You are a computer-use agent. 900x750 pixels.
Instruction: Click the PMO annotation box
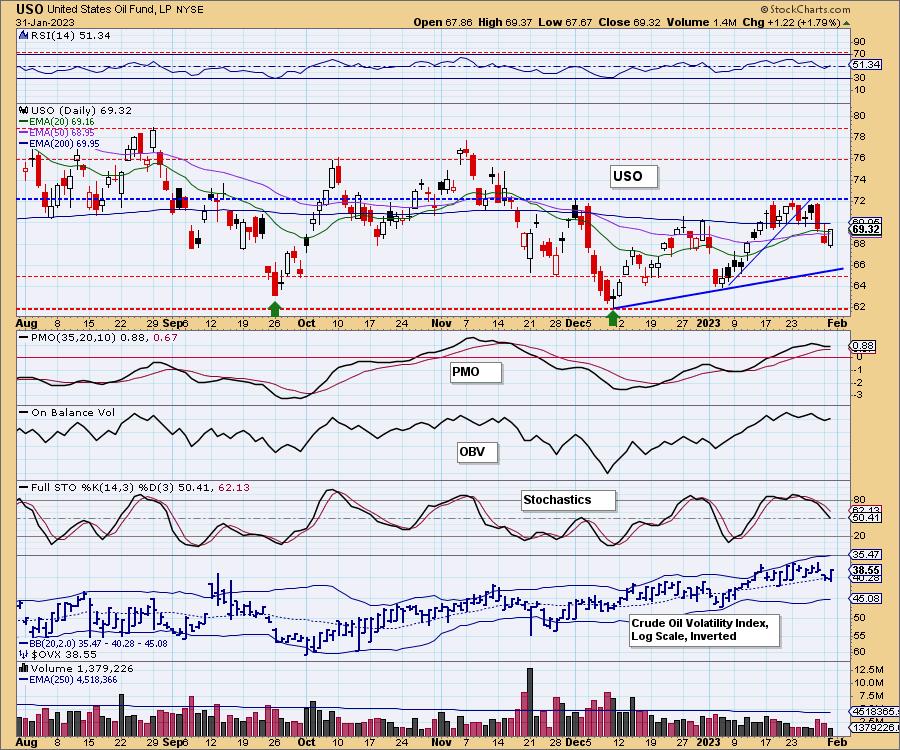[475, 372]
